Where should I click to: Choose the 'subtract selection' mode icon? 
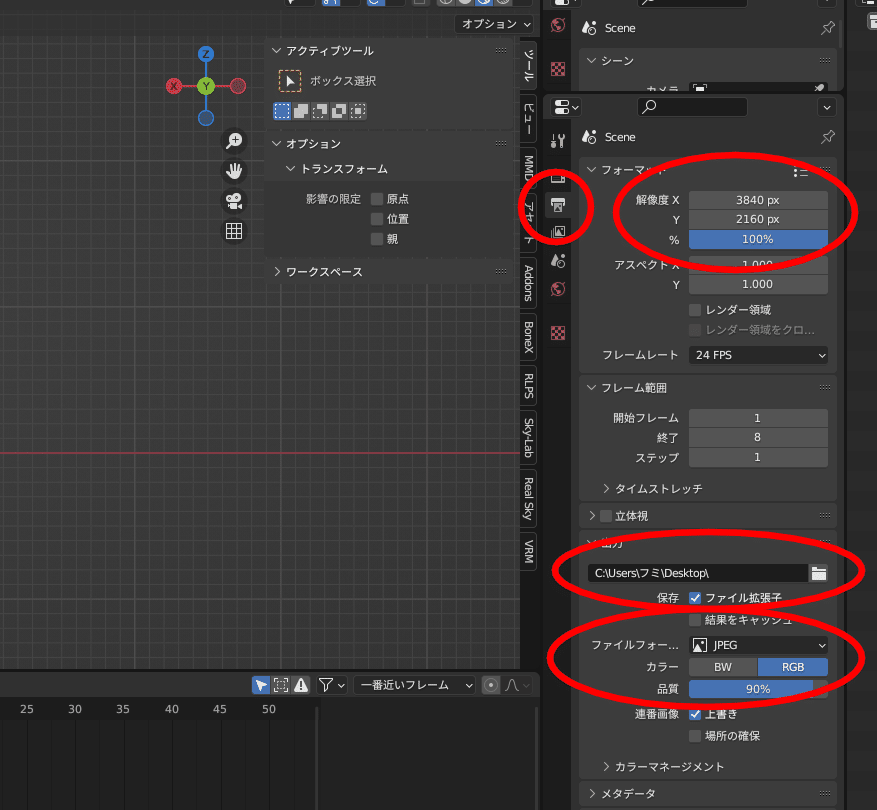(x=320, y=111)
